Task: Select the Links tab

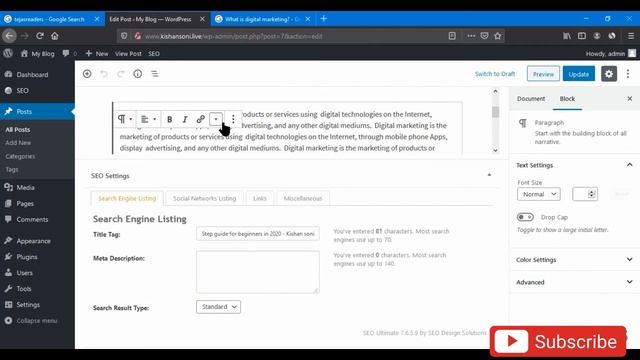Action: [x=260, y=198]
